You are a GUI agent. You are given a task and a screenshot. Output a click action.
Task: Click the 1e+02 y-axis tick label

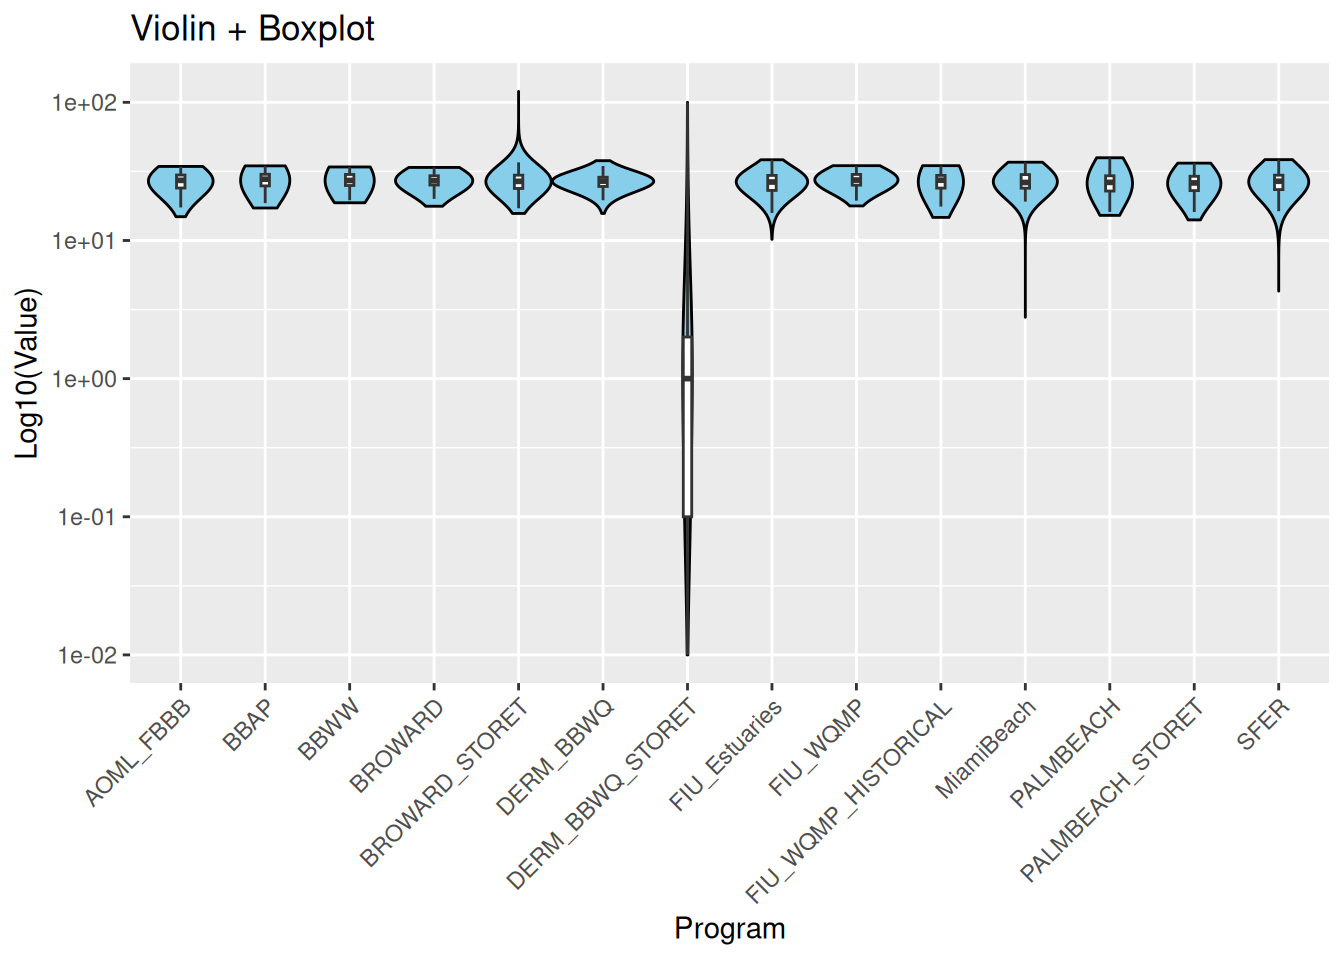[86, 103]
